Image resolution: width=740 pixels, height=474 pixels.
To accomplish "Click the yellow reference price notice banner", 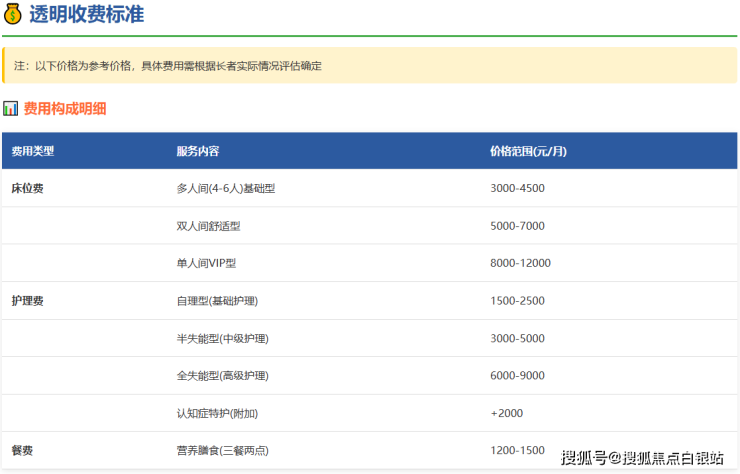I will tap(369, 65).
